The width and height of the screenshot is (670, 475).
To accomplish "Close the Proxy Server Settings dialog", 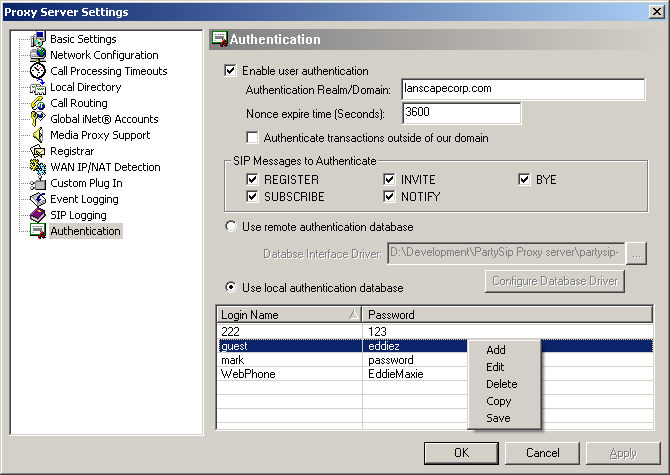I will [x=657, y=12].
